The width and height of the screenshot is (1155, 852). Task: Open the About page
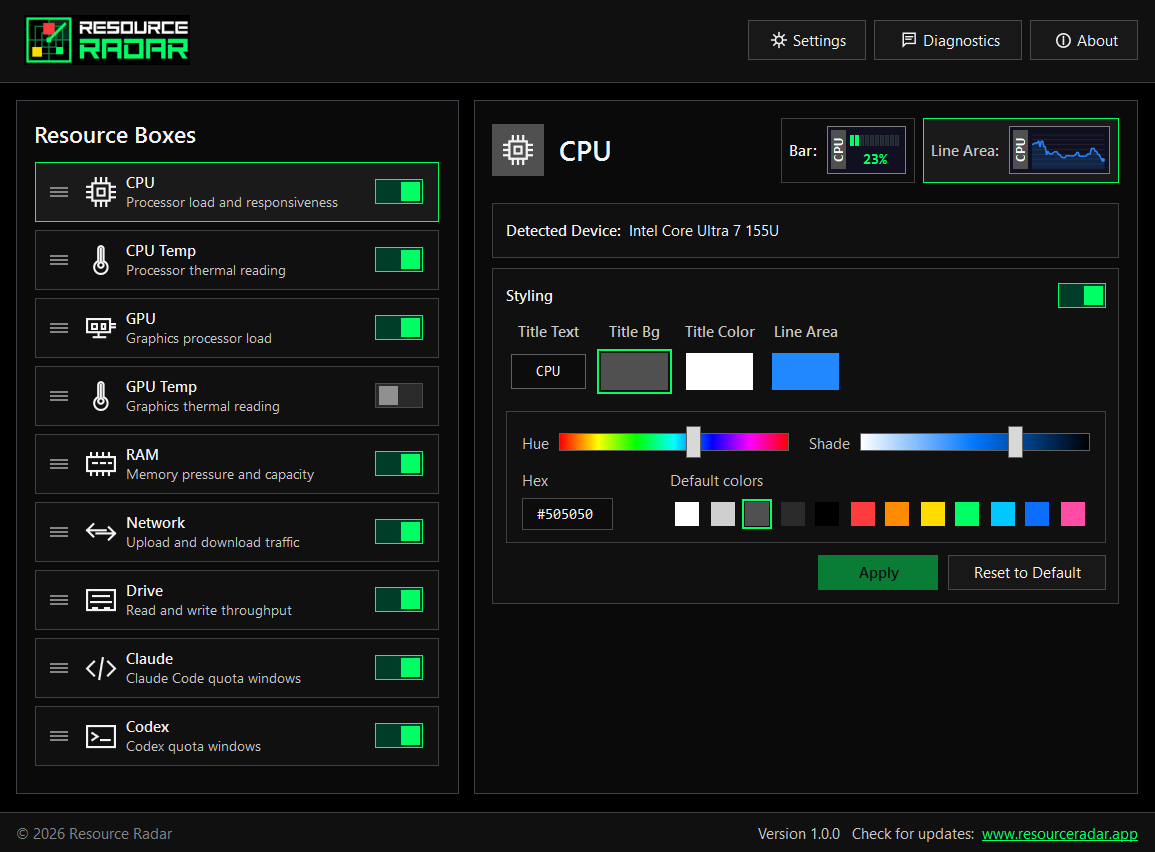pyautogui.click(x=1084, y=41)
